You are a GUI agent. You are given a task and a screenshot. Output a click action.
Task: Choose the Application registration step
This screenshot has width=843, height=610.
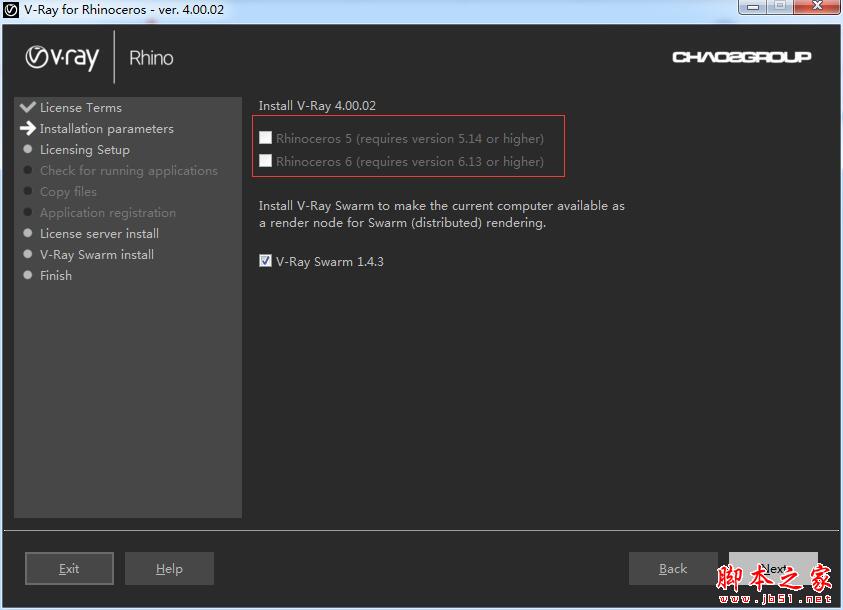[107, 212]
